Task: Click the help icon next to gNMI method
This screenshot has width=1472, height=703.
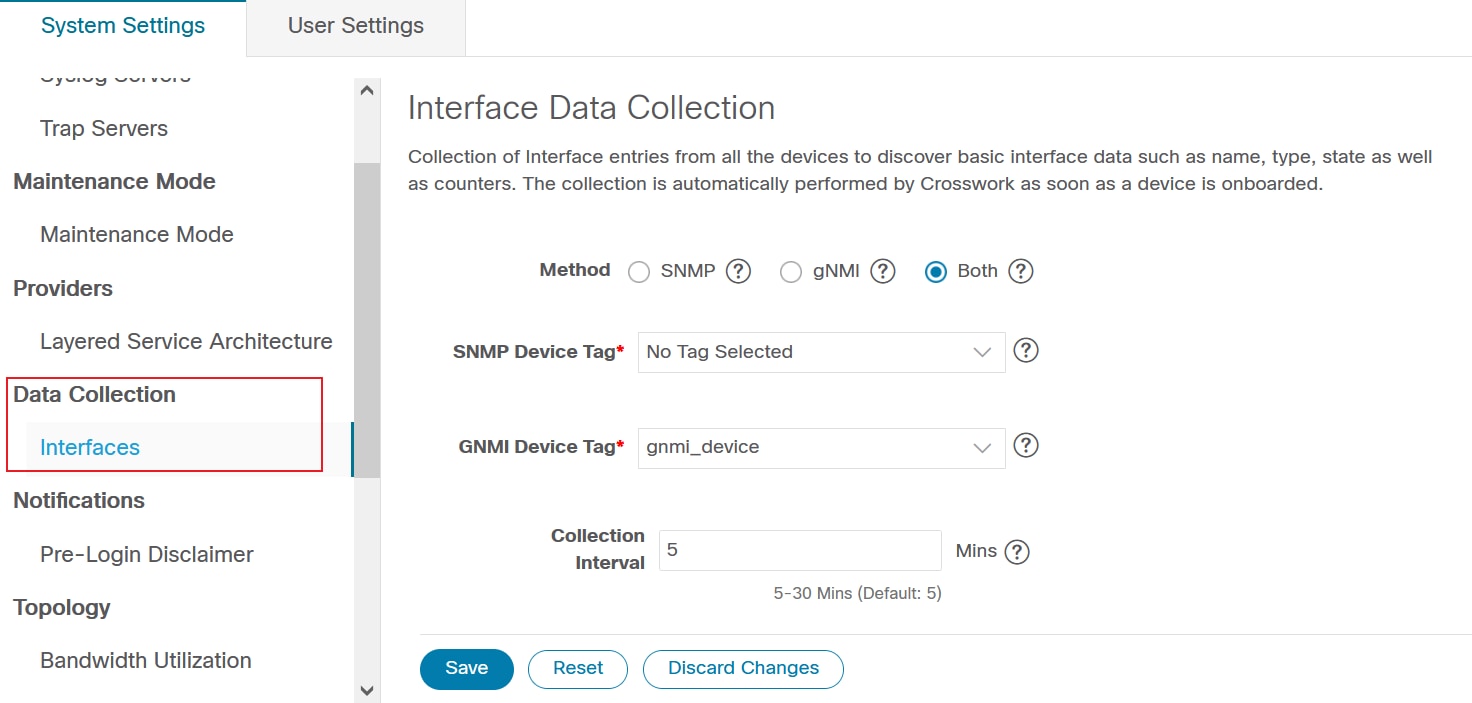Action: click(882, 271)
